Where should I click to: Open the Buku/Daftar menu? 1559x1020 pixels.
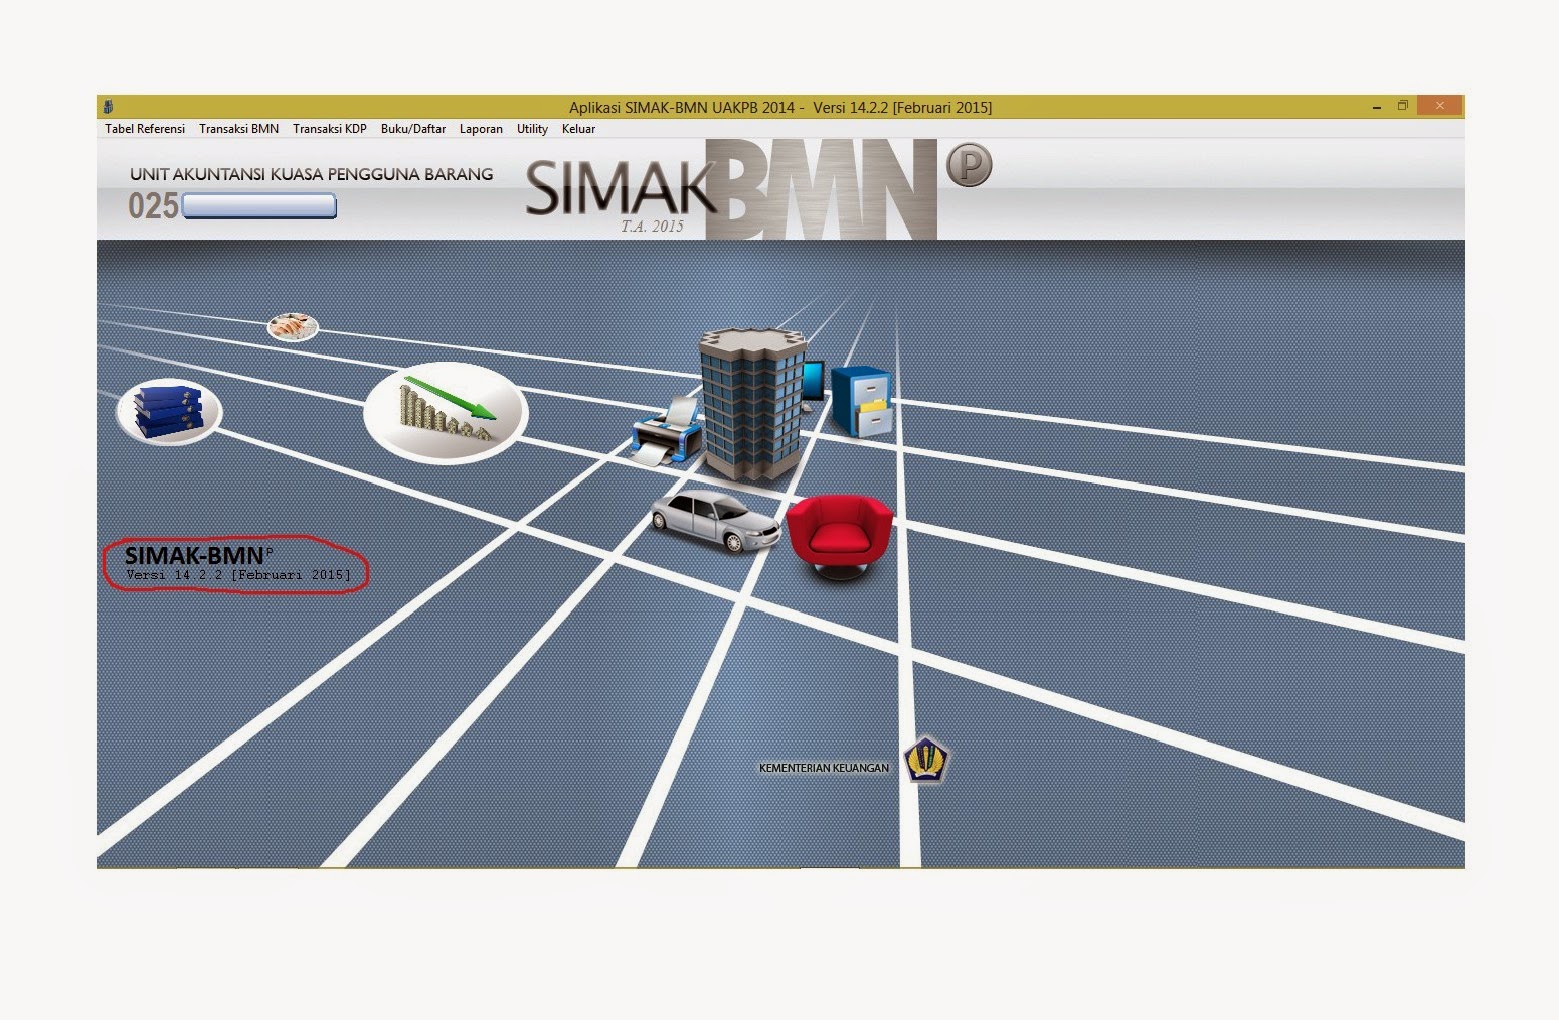point(412,128)
